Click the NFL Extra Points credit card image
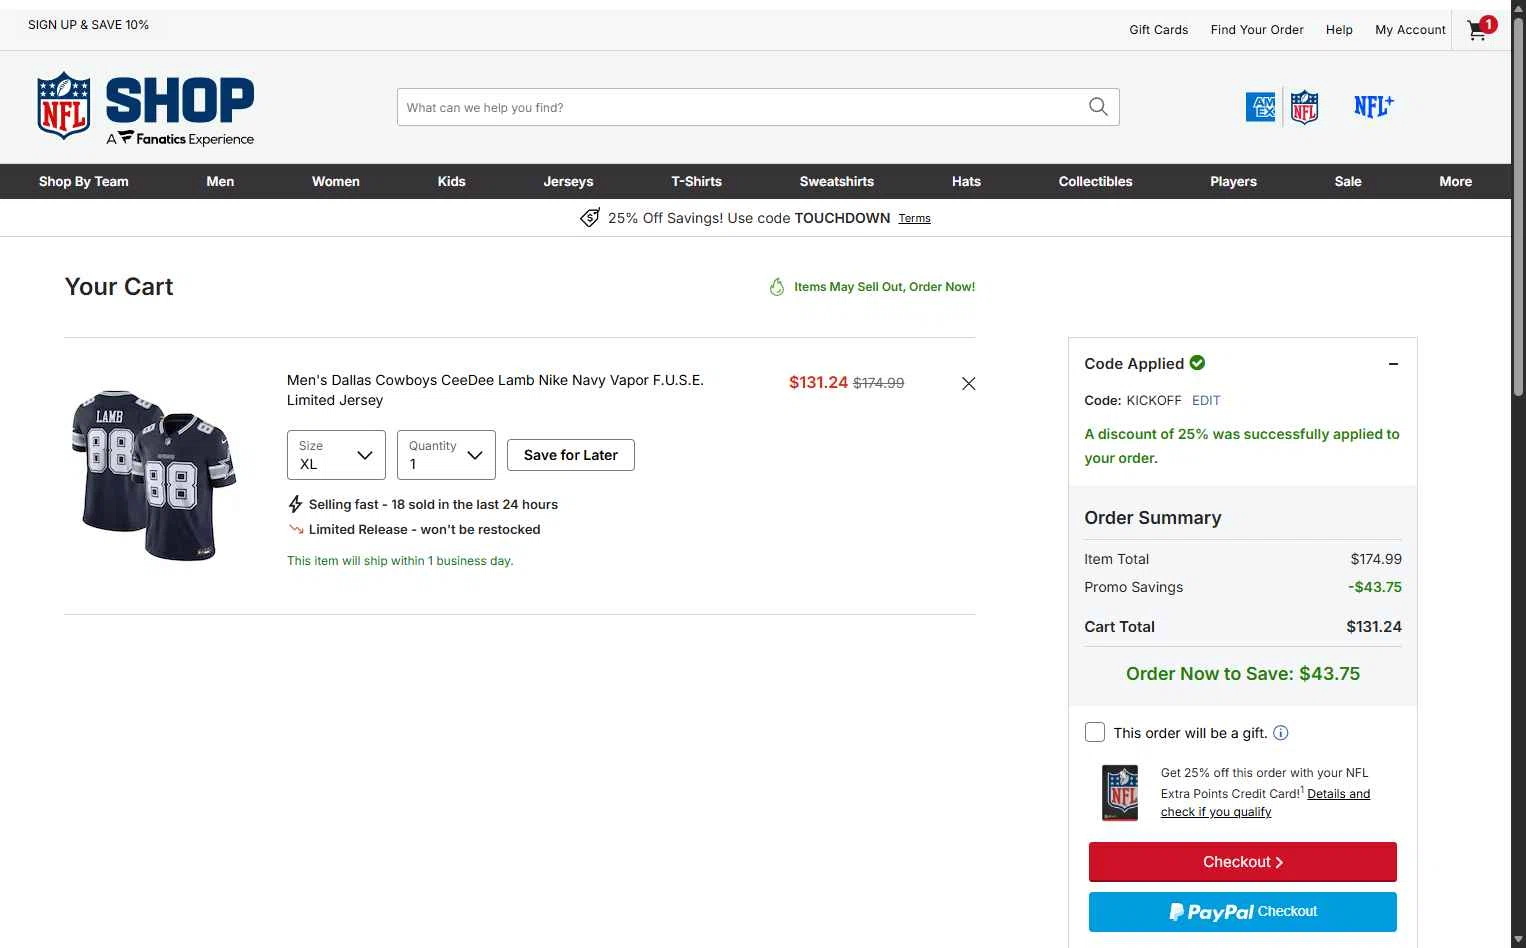Screen dimensions: 1526x948 tap(1120, 793)
